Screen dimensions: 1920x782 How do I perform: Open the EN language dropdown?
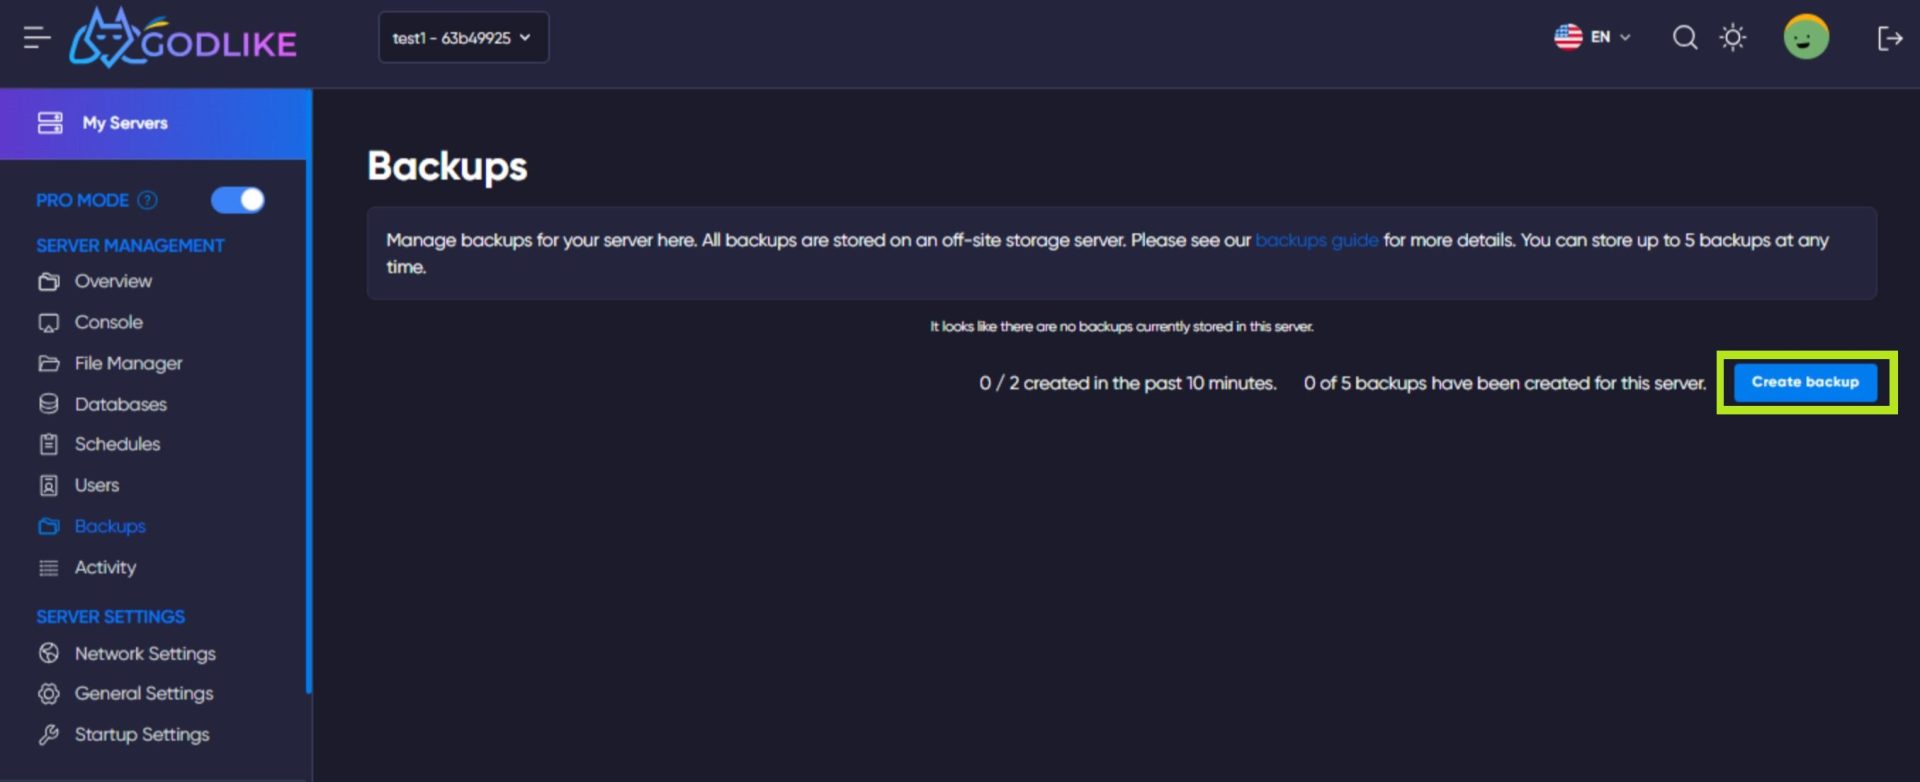1592,37
